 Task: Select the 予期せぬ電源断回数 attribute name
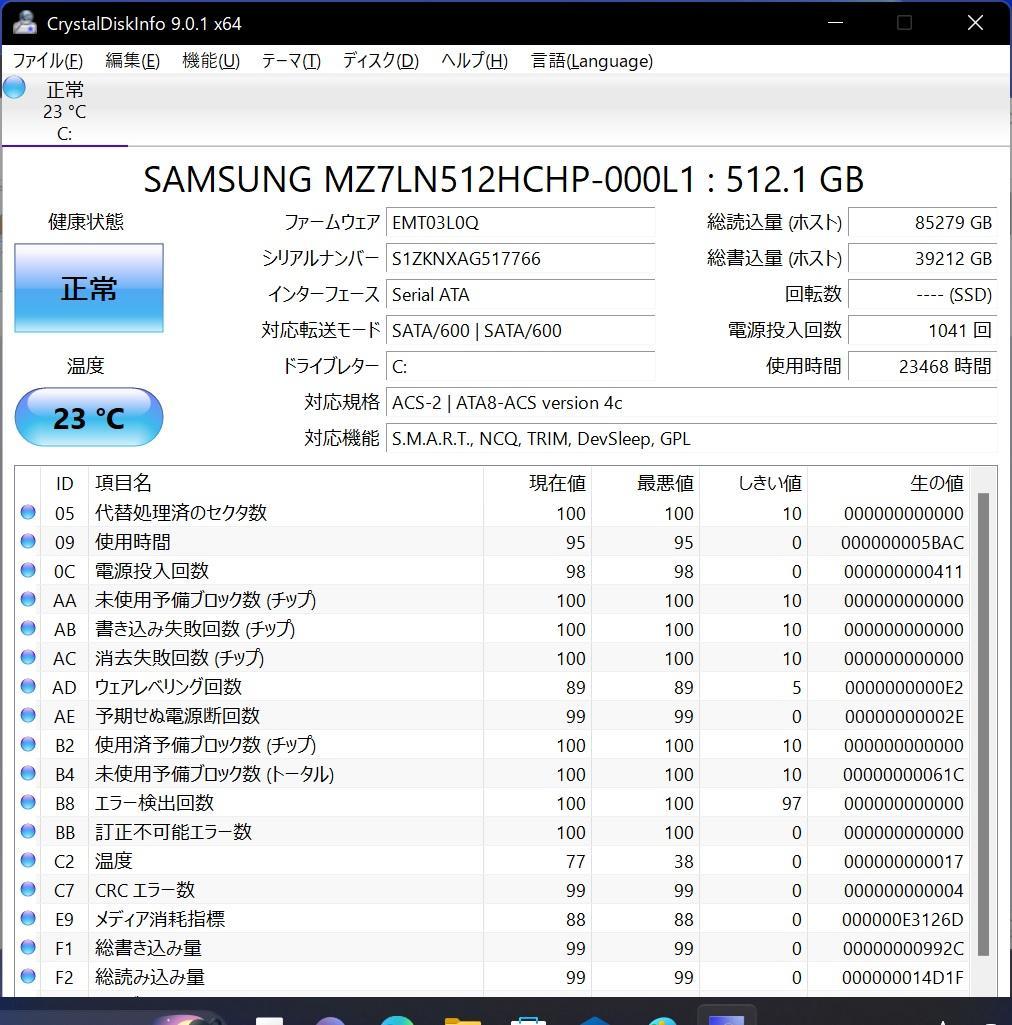(177, 716)
